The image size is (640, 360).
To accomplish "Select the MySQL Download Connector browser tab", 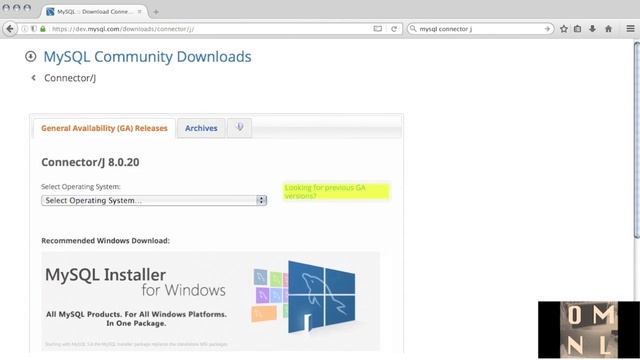I will point(94,11).
